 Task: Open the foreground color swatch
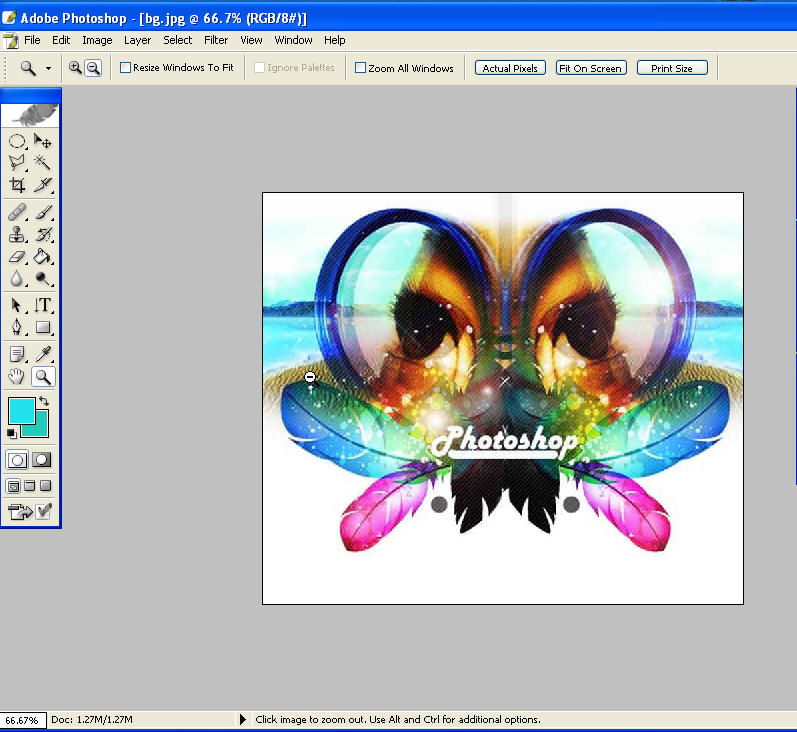click(x=19, y=410)
